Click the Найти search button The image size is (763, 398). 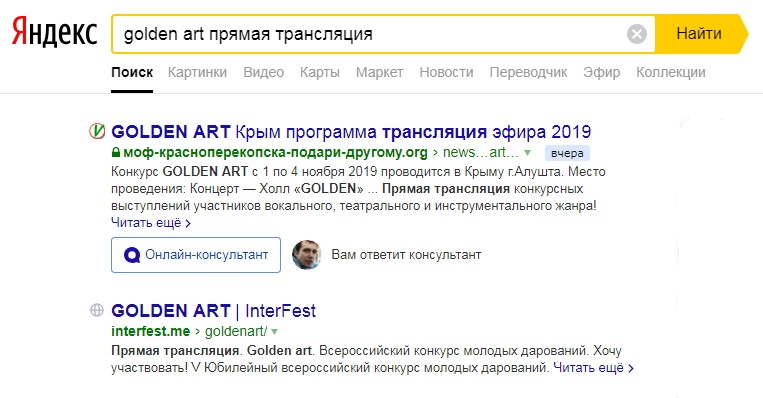point(700,34)
